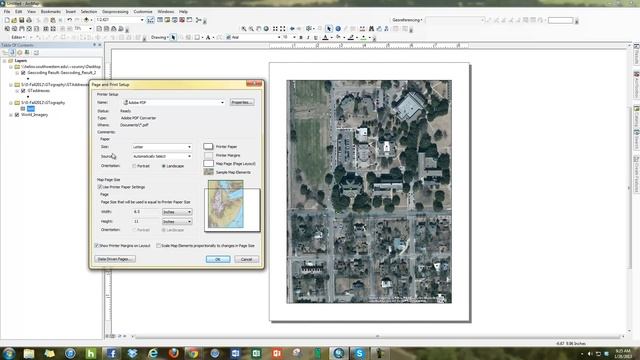
Task: Click the Full Extent globe icon
Action: [x=266, y=29]
